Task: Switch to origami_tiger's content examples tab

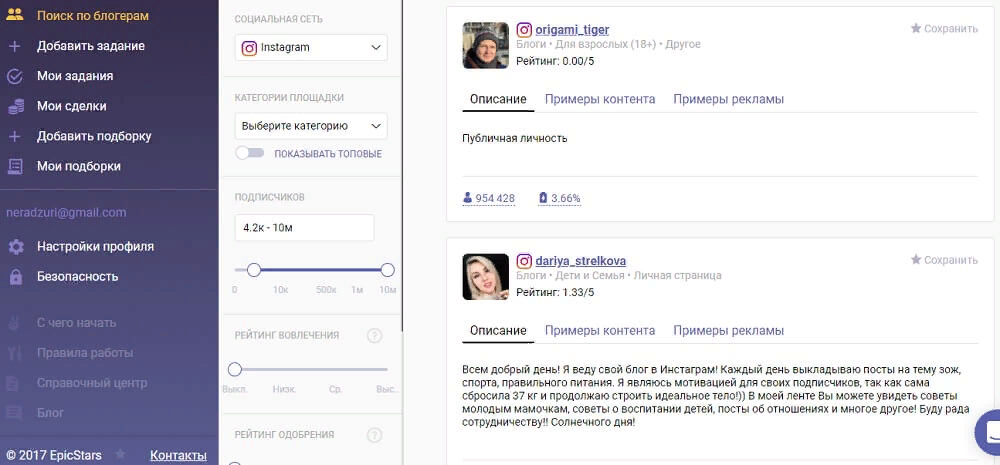Action: [600, 99]
